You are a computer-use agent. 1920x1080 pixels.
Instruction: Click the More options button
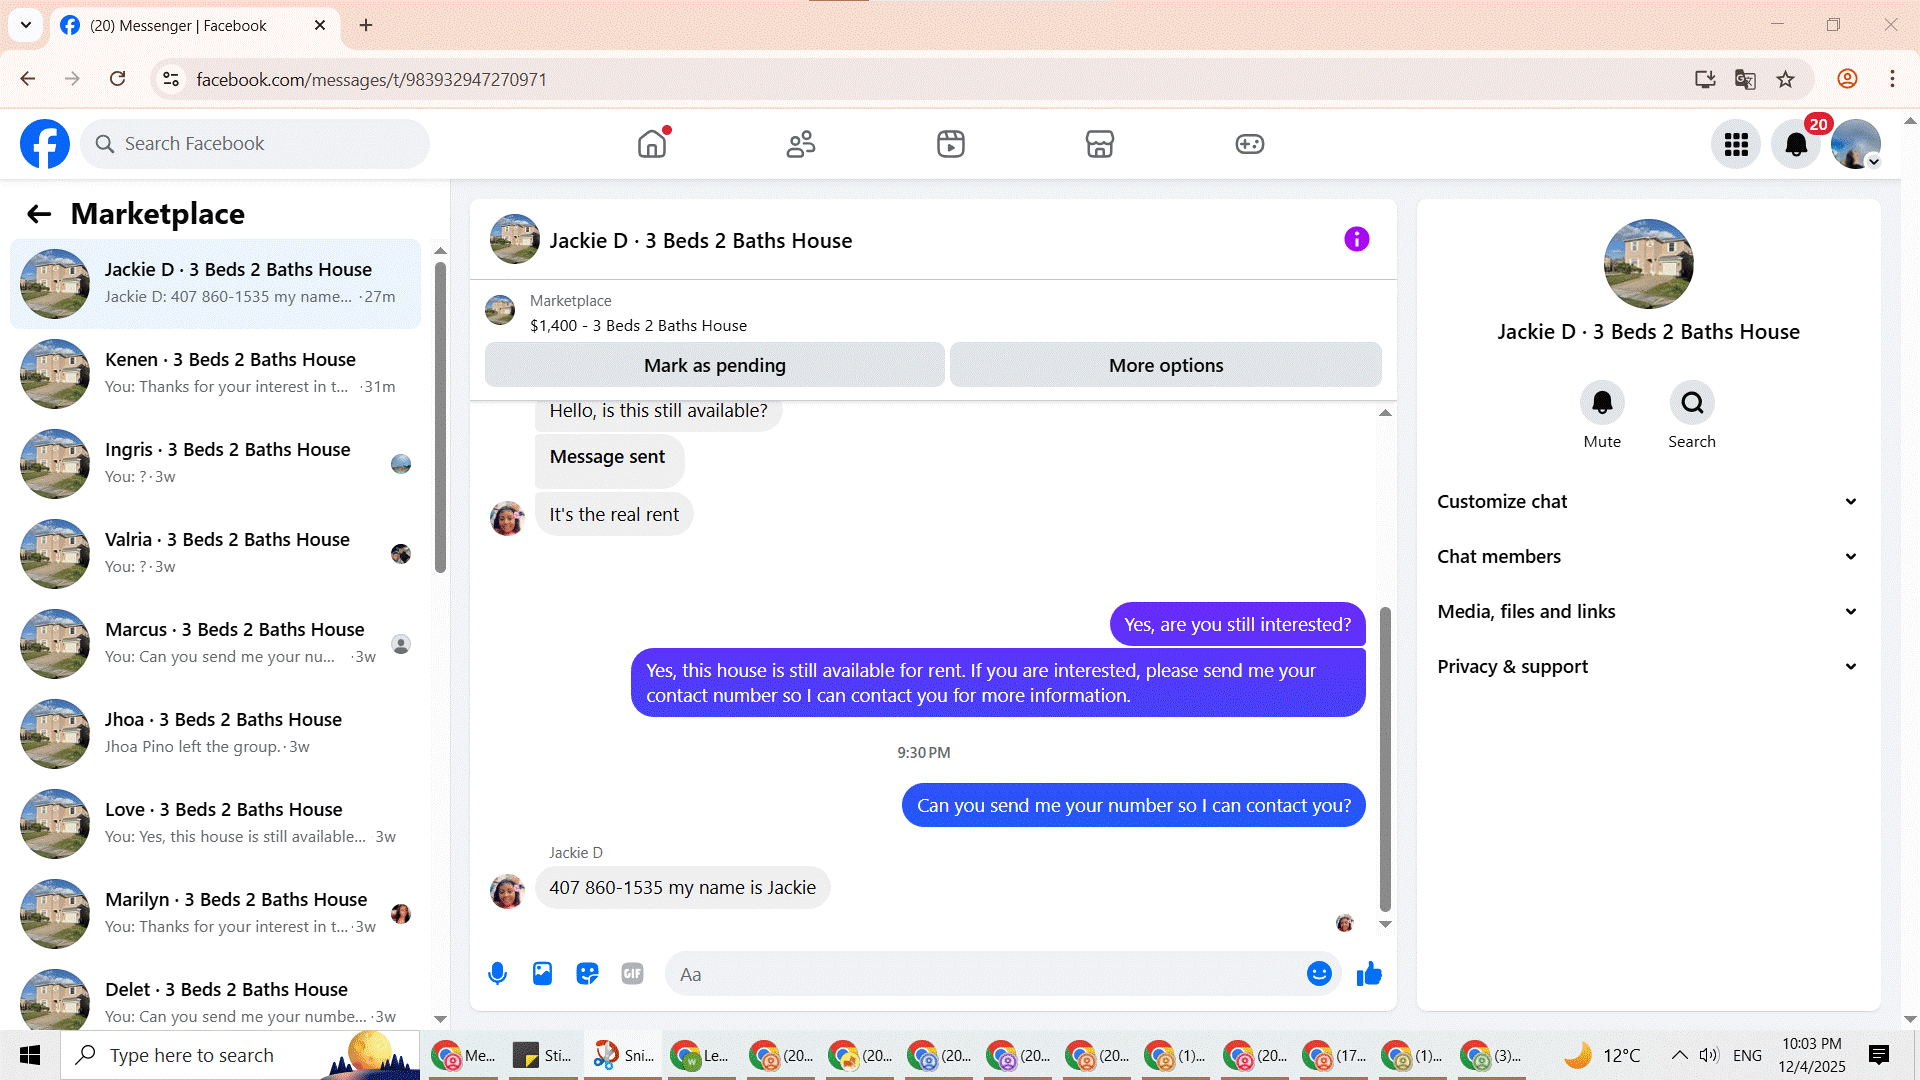1165,365
